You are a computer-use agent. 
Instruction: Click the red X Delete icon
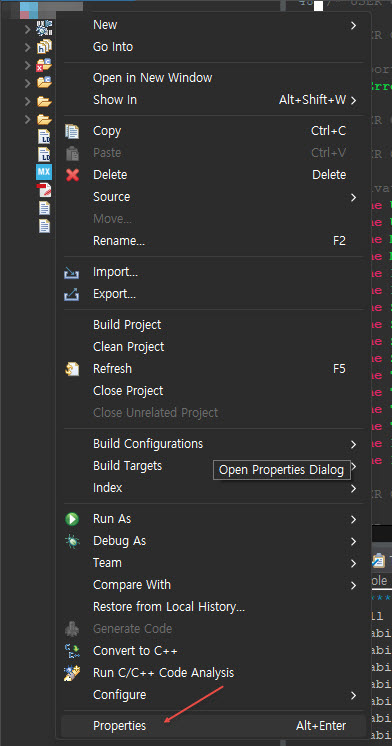pos(72,175)
